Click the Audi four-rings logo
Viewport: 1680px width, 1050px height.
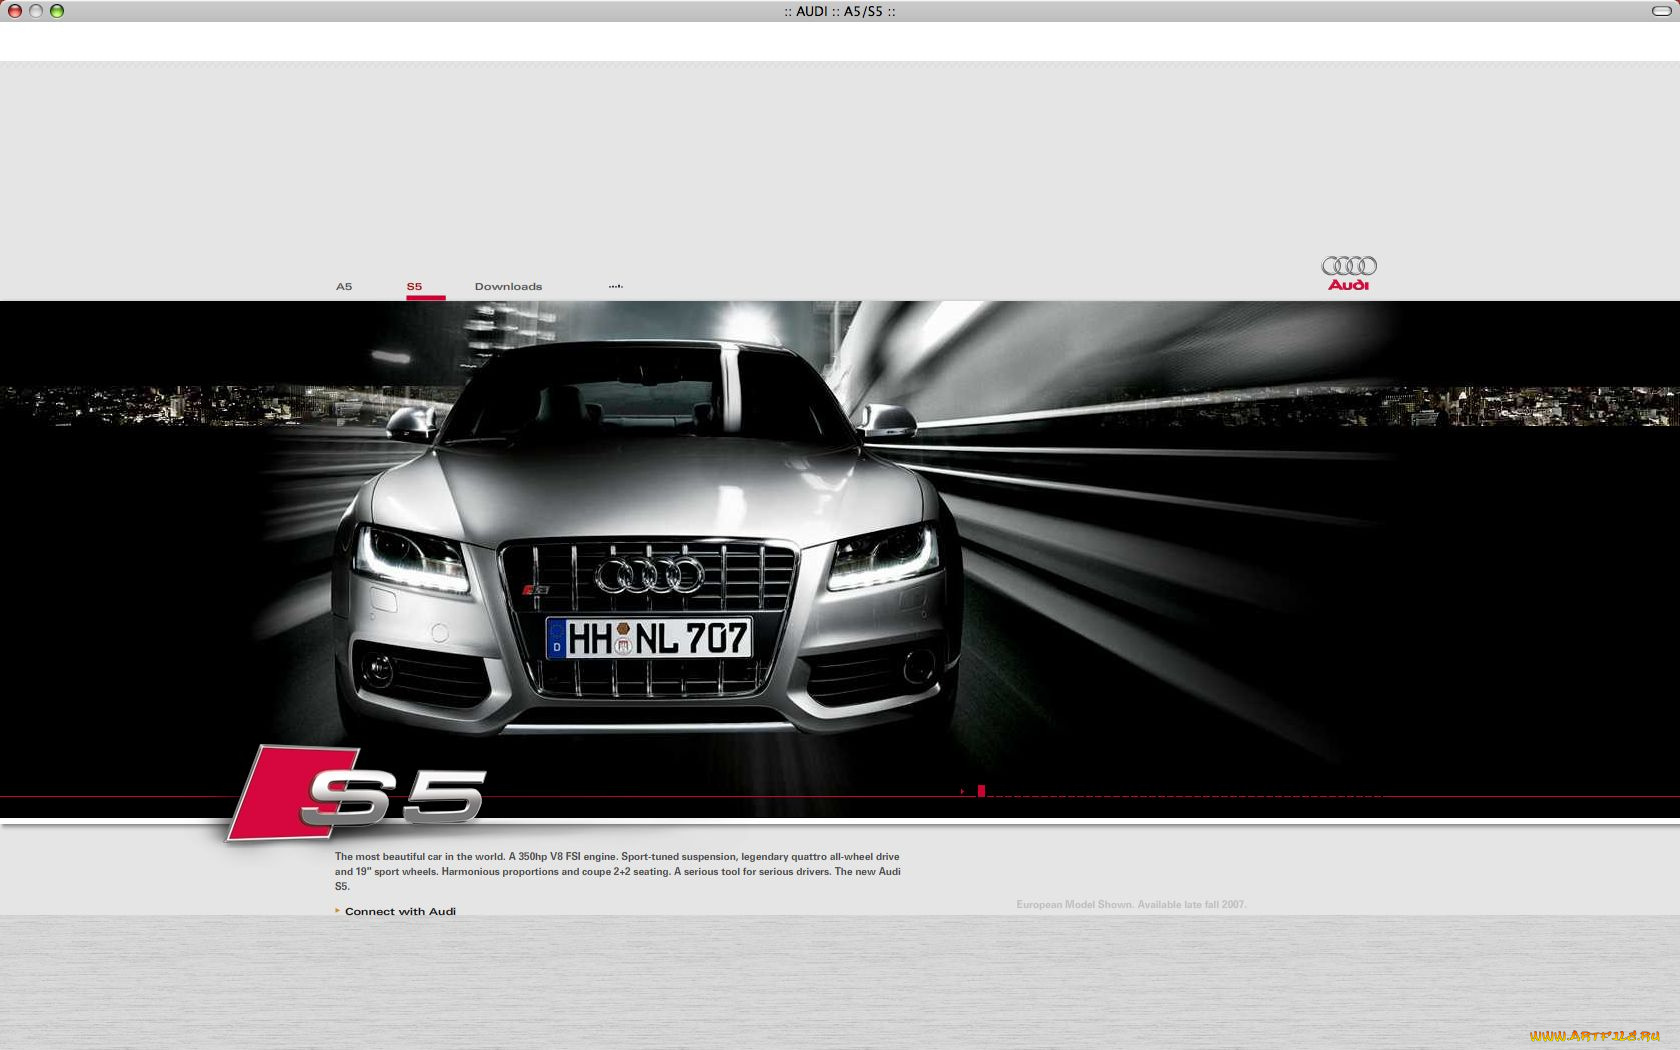[x=1347, y=265]
